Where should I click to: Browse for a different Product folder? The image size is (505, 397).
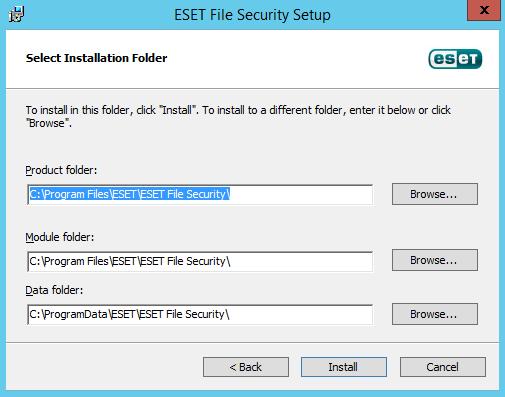[435, 194]
